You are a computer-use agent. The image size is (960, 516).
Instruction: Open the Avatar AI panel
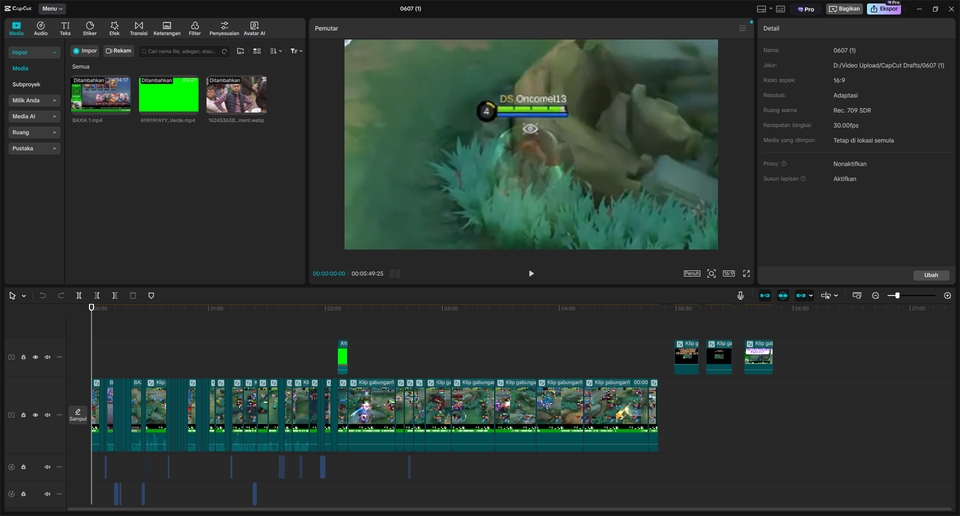(254, 28)
